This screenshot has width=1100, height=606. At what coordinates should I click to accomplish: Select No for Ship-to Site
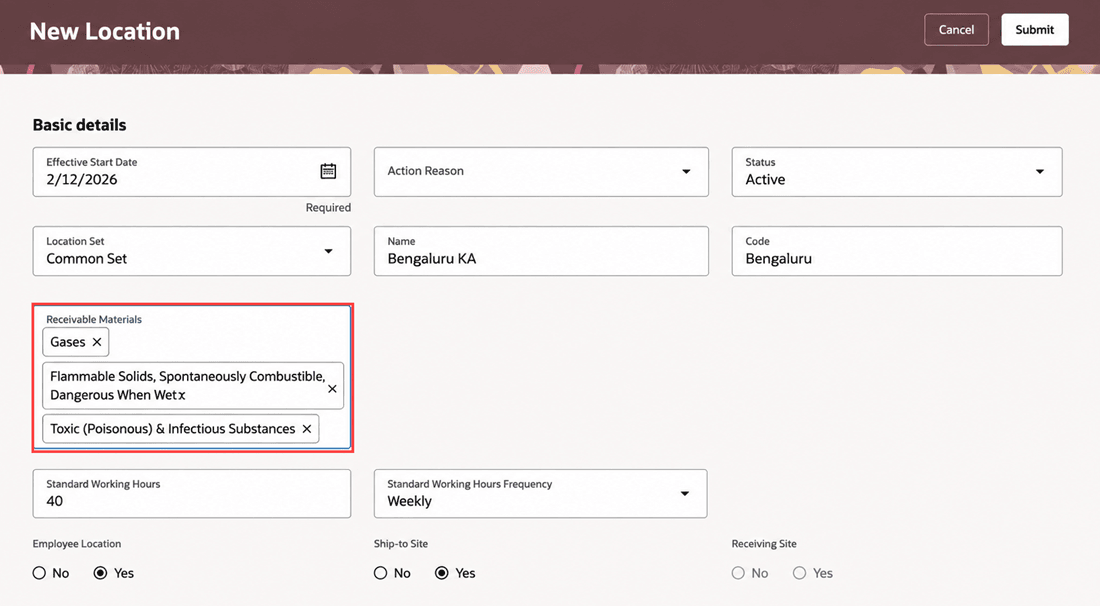click(x=380, y=573)
